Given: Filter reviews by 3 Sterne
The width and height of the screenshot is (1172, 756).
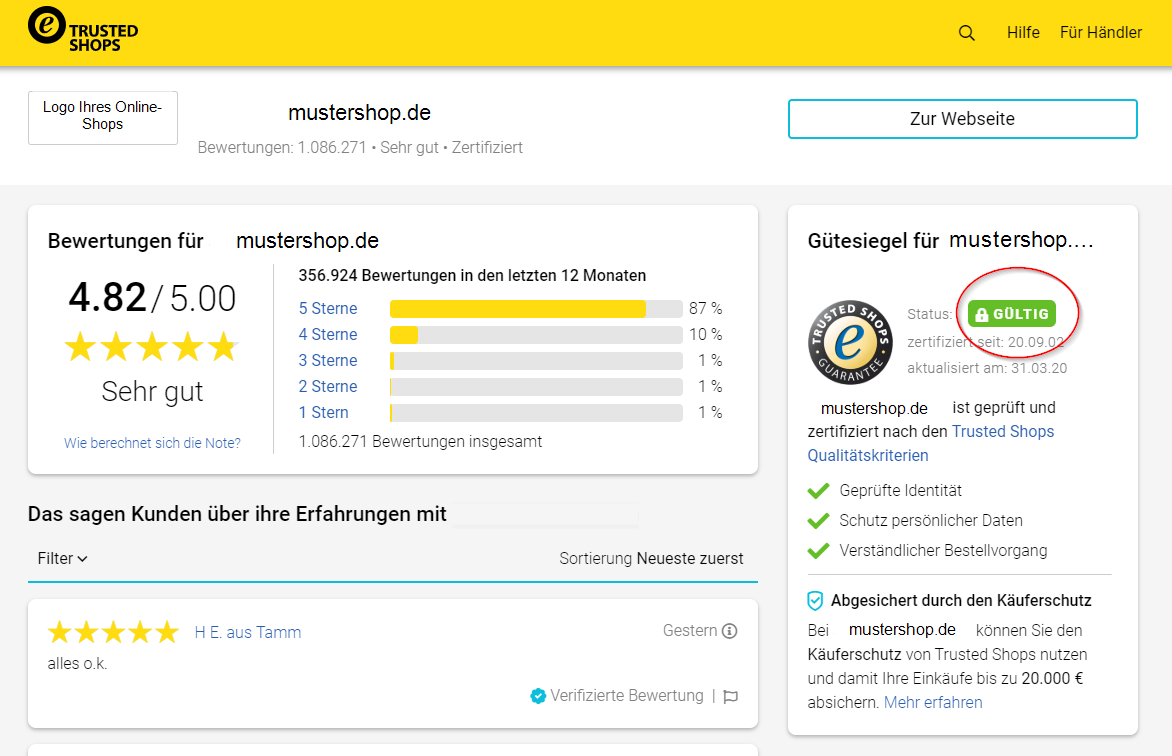Looking at the screenshot, I should coord(327,360).
